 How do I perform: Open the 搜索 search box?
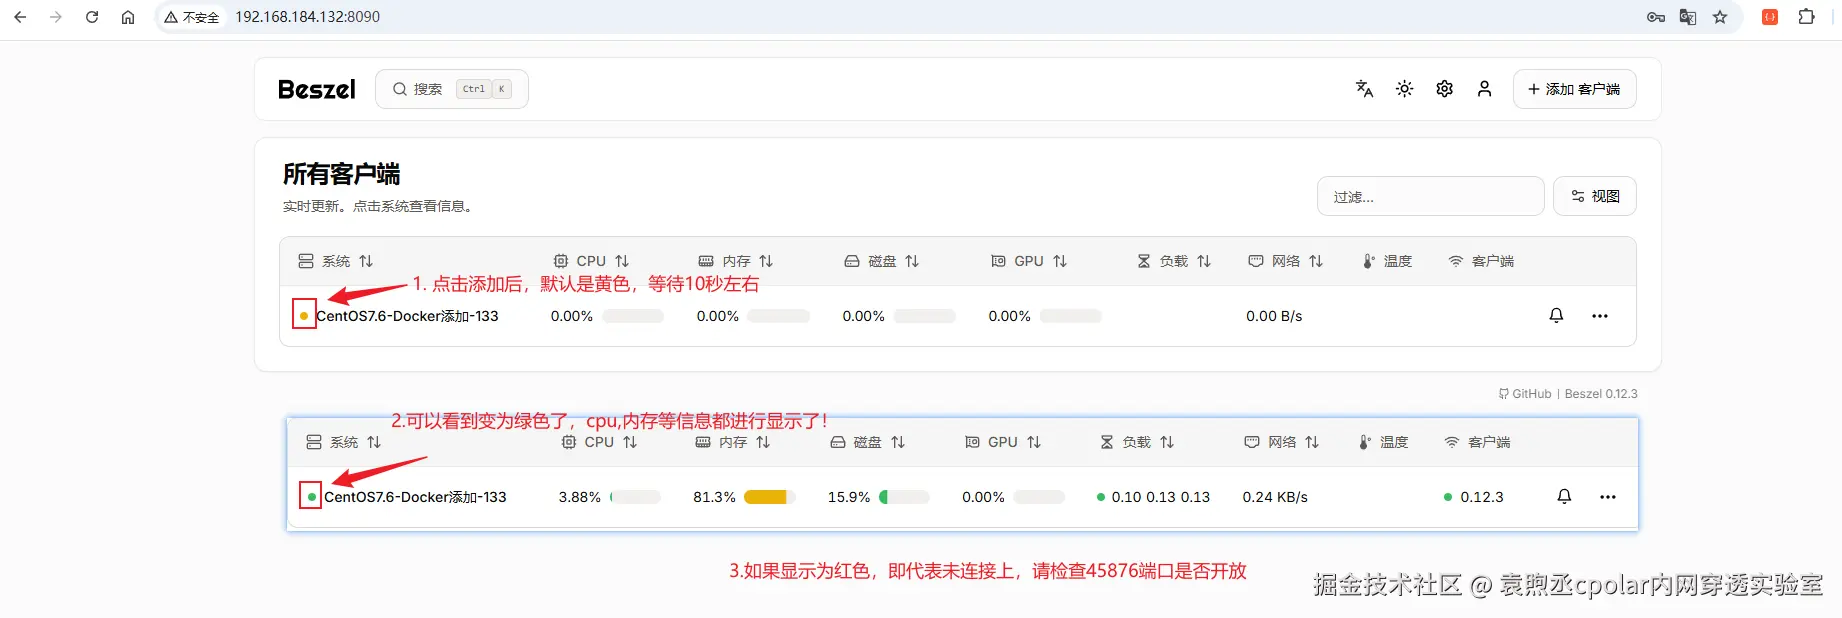(452, 89)
